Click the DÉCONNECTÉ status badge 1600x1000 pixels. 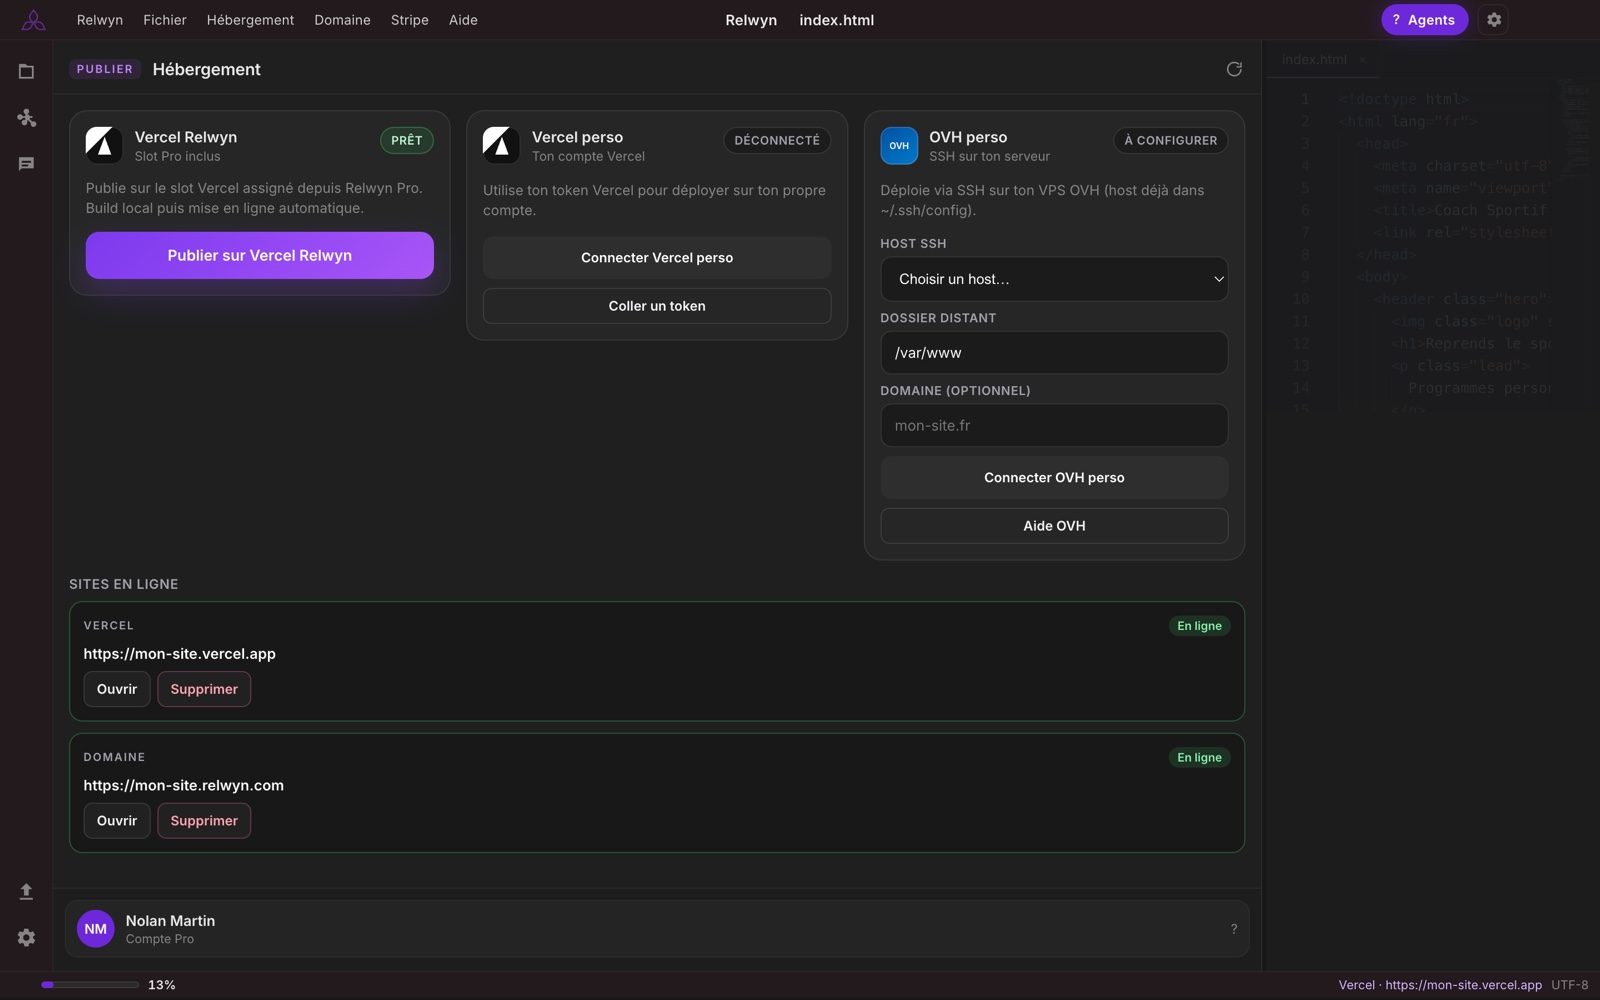(x=777, y=141)
